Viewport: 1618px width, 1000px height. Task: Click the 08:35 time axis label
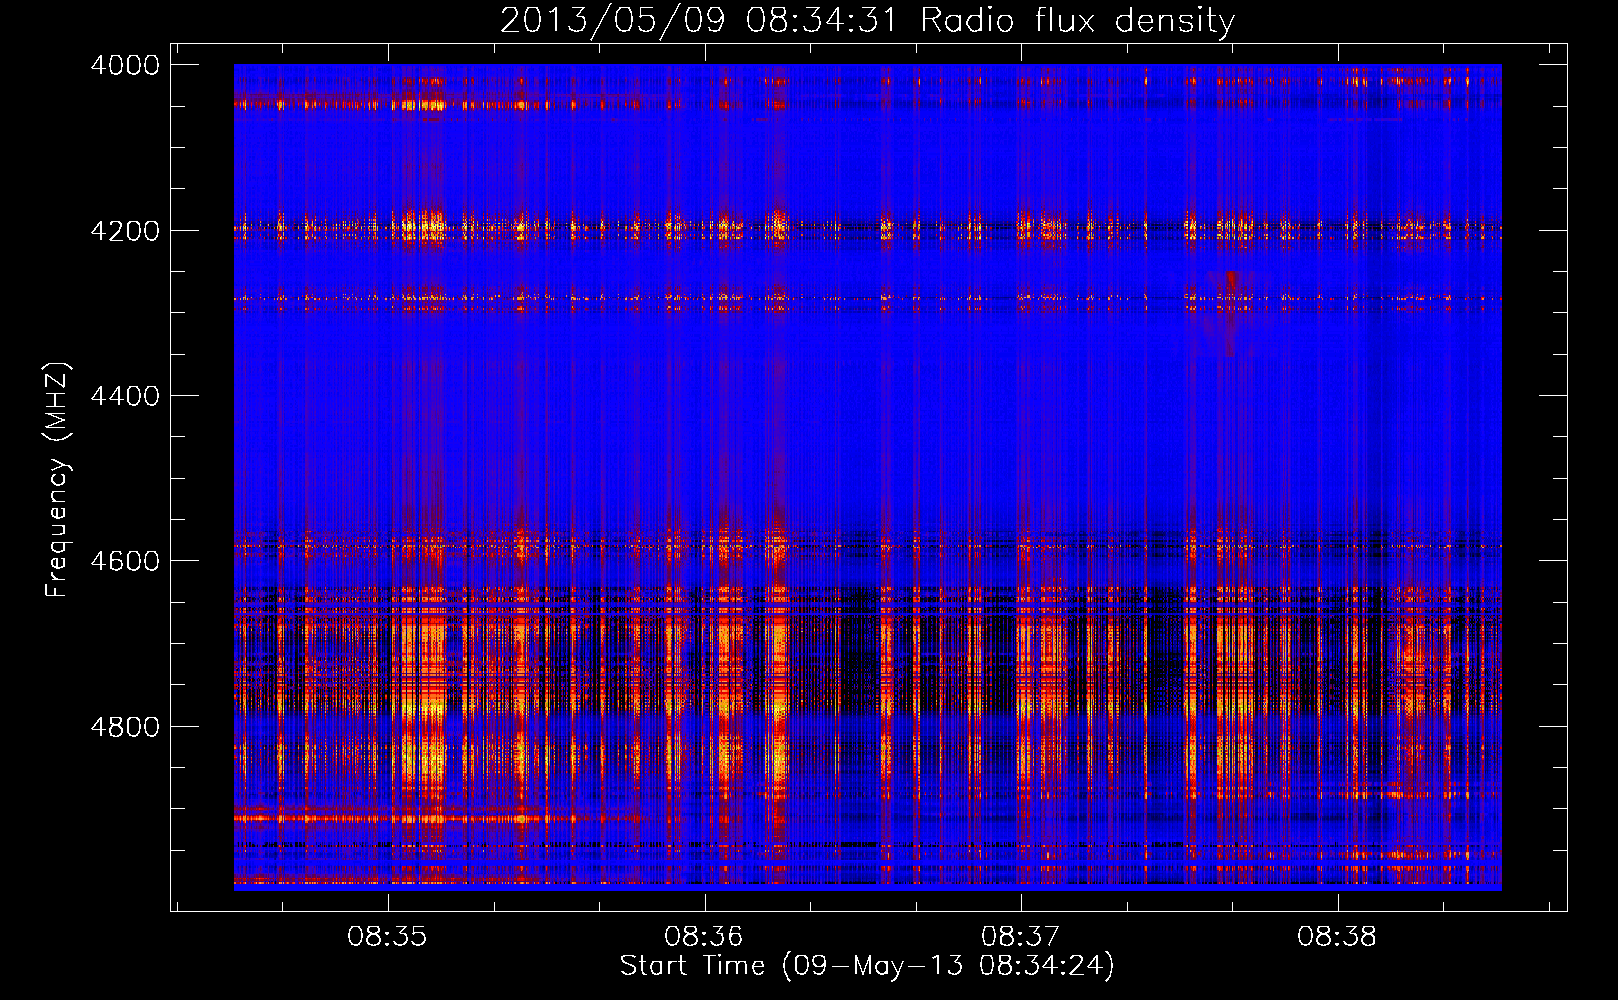coord(387,937)
